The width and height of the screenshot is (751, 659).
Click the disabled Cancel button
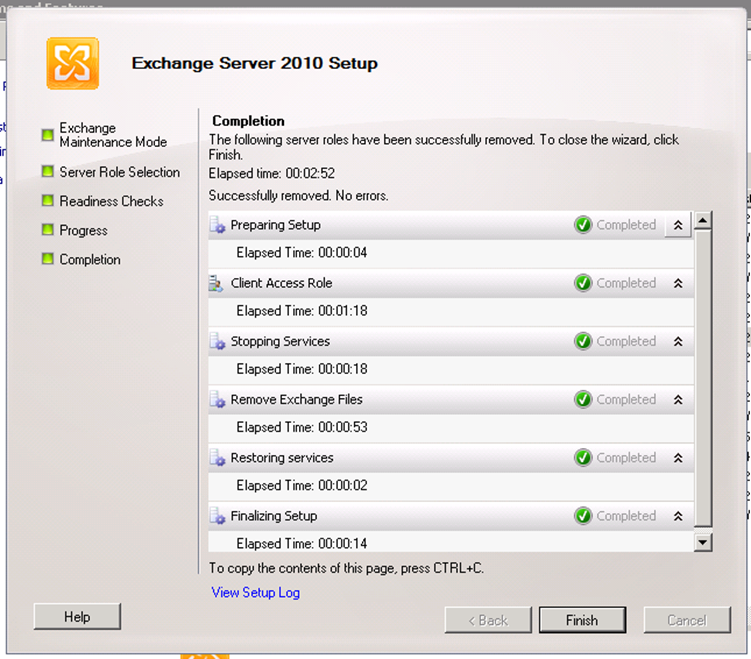687,620
